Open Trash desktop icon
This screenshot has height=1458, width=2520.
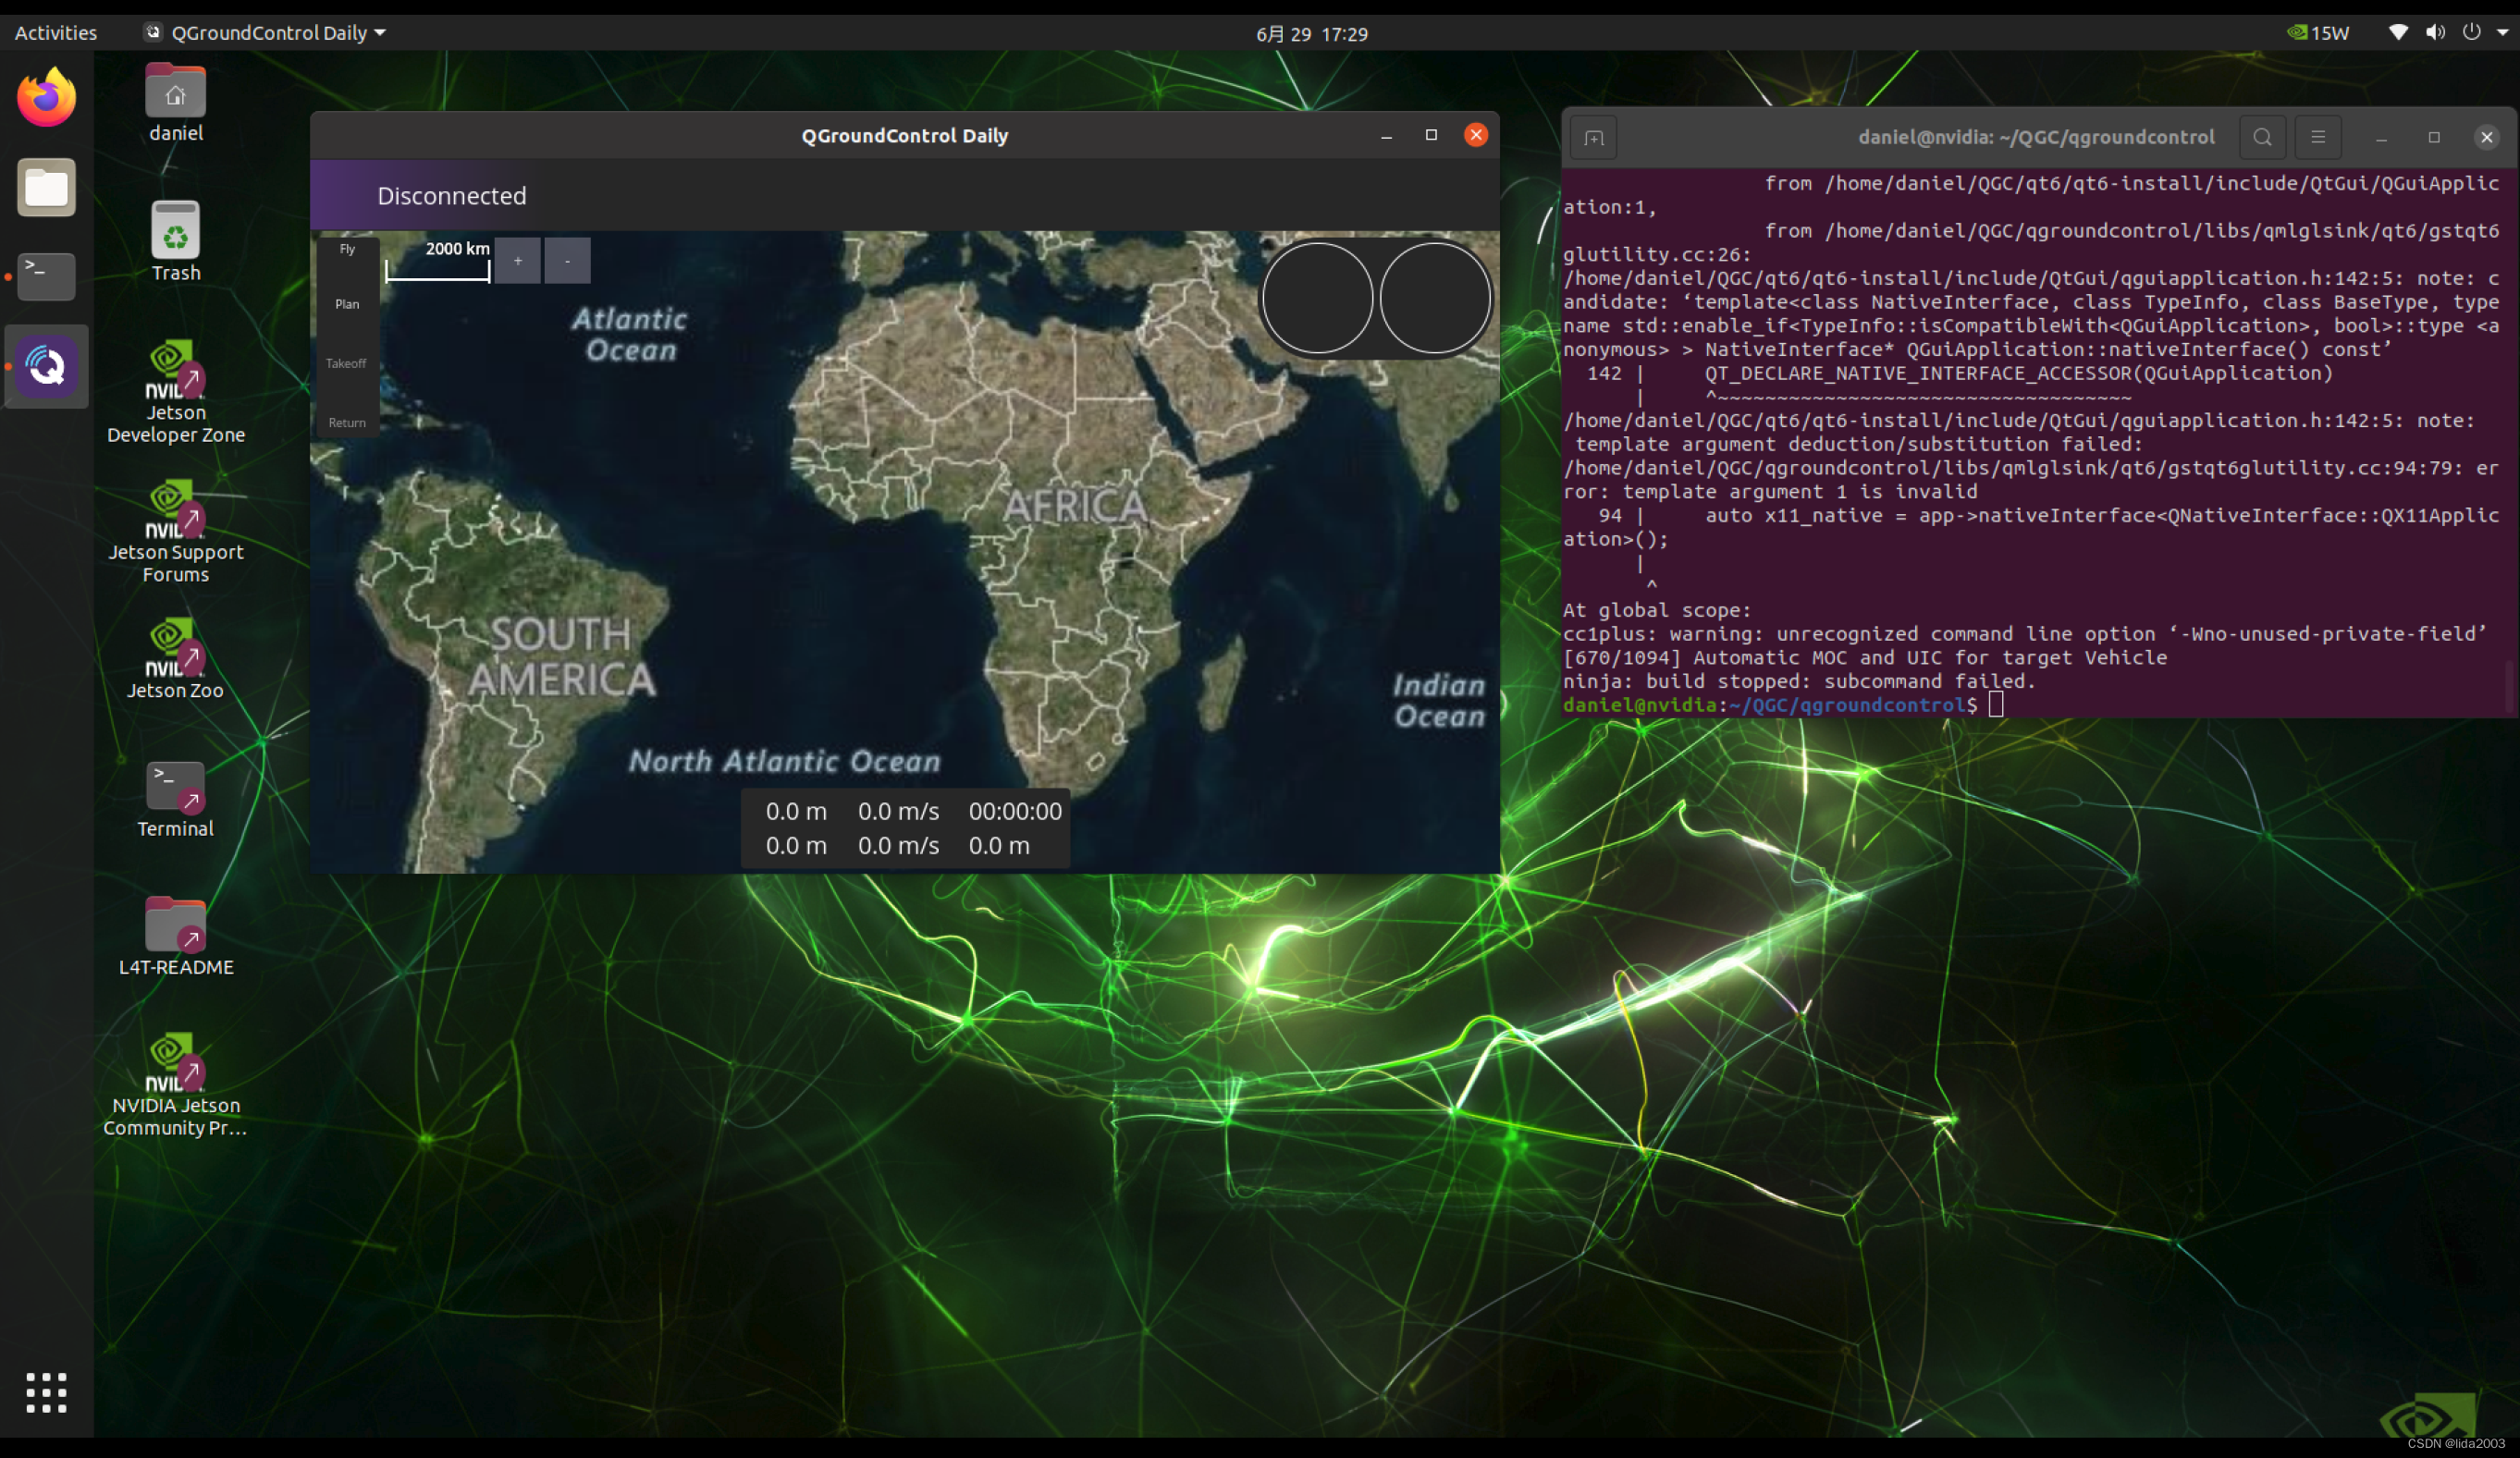point(176,242)
